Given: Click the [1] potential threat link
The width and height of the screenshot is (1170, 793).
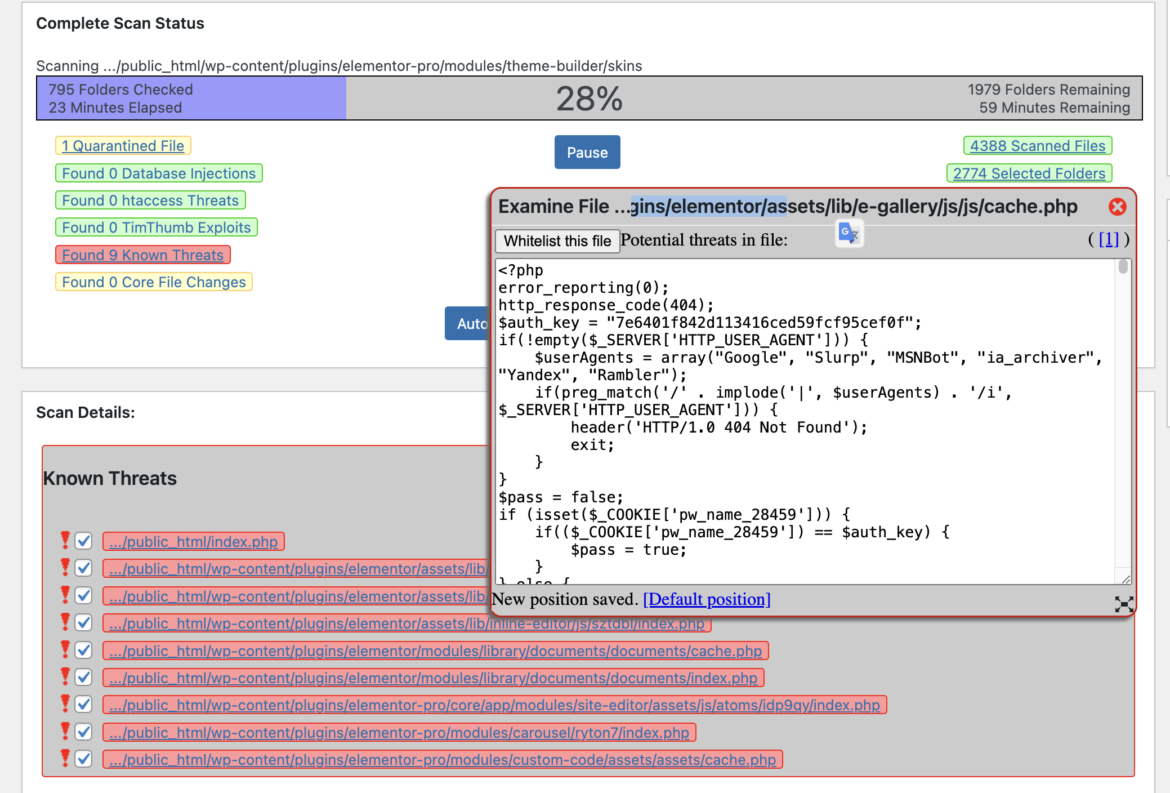Looking at the screenshot, I should pos(1109,239).
